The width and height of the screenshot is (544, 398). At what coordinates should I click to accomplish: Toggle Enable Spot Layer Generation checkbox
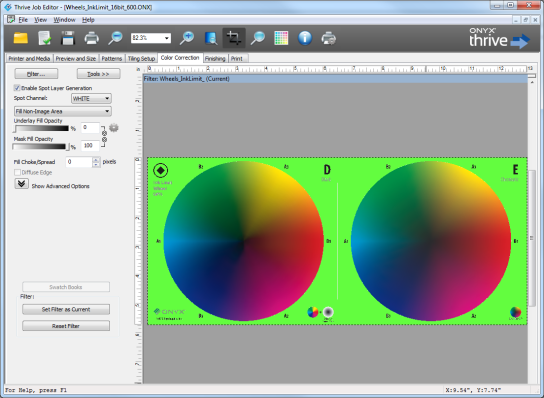(17, 88)
